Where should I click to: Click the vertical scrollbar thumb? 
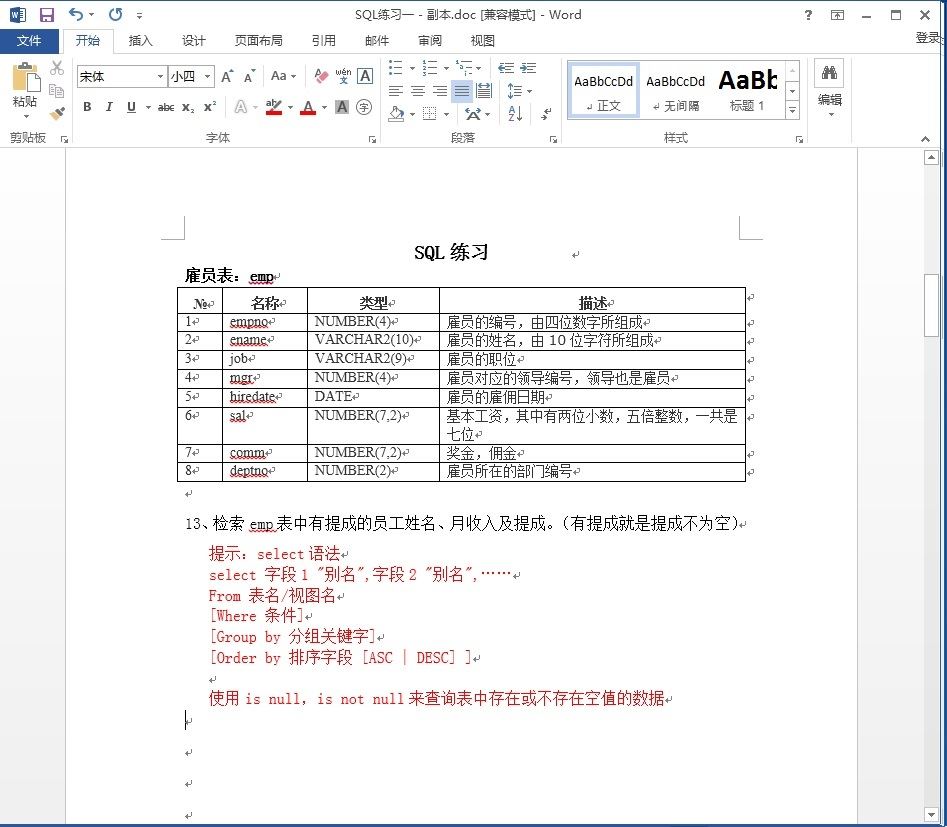tap(931, 306)
